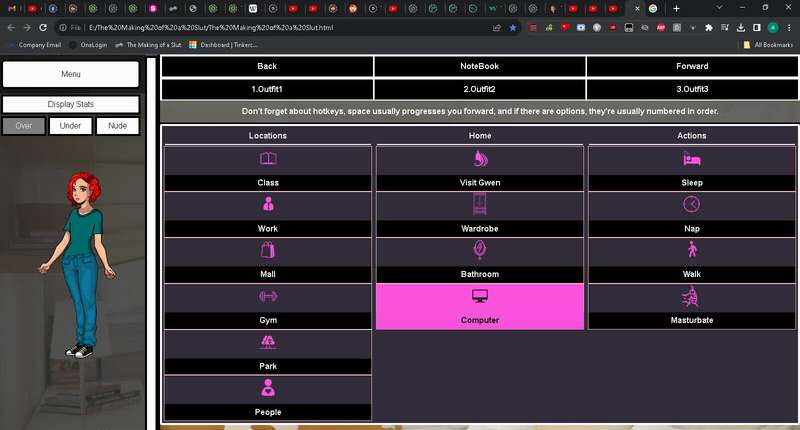Expand the tab search chevron
This screenshot has height=430, width=800.
[x=719, y=8]
